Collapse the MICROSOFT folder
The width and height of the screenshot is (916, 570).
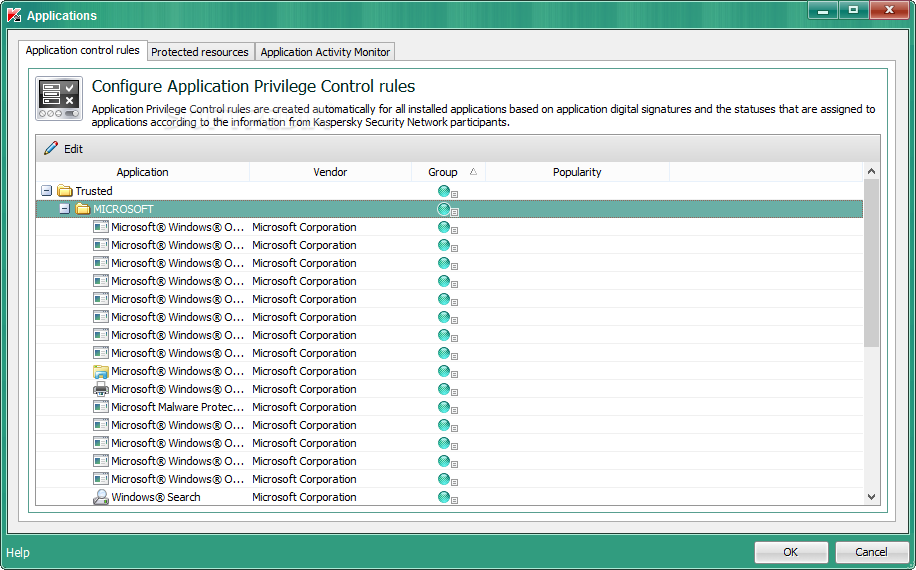pyautogui.click(x=65, y=209)
